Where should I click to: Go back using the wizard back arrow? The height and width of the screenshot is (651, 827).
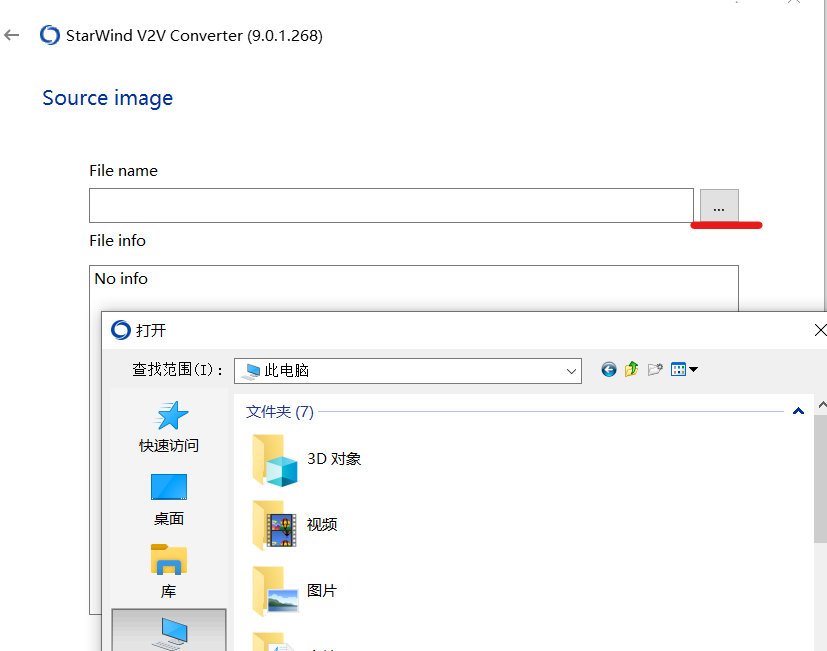click(11, 35)
